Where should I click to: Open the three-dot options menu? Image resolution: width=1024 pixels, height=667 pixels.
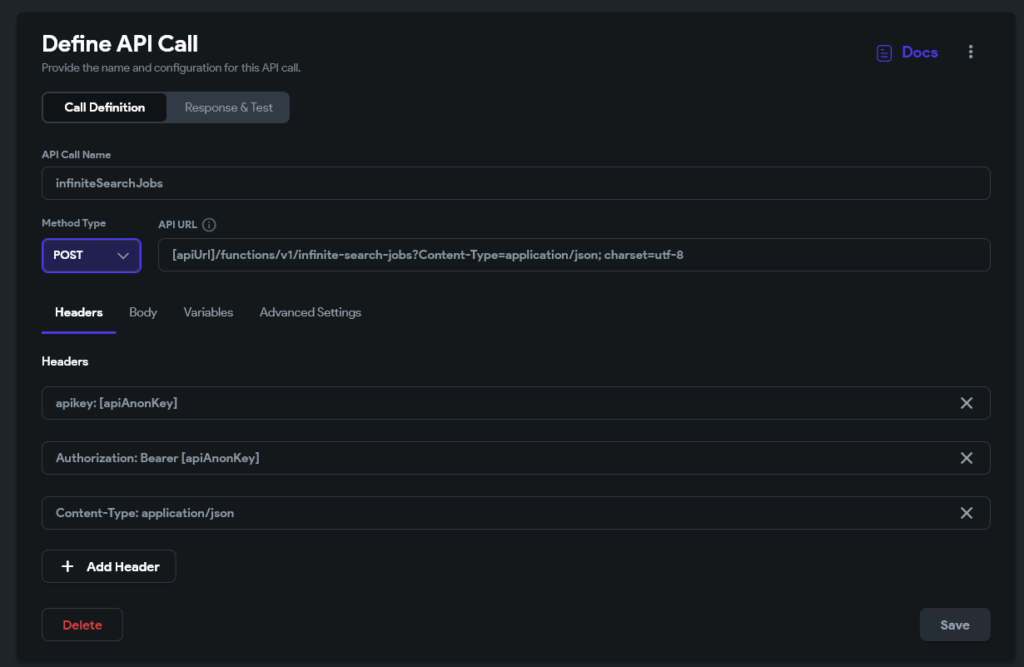pos(971,51)
